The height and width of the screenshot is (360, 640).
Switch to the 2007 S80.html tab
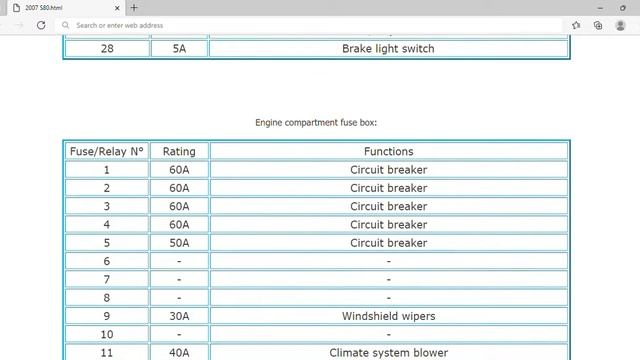point(65,8)
